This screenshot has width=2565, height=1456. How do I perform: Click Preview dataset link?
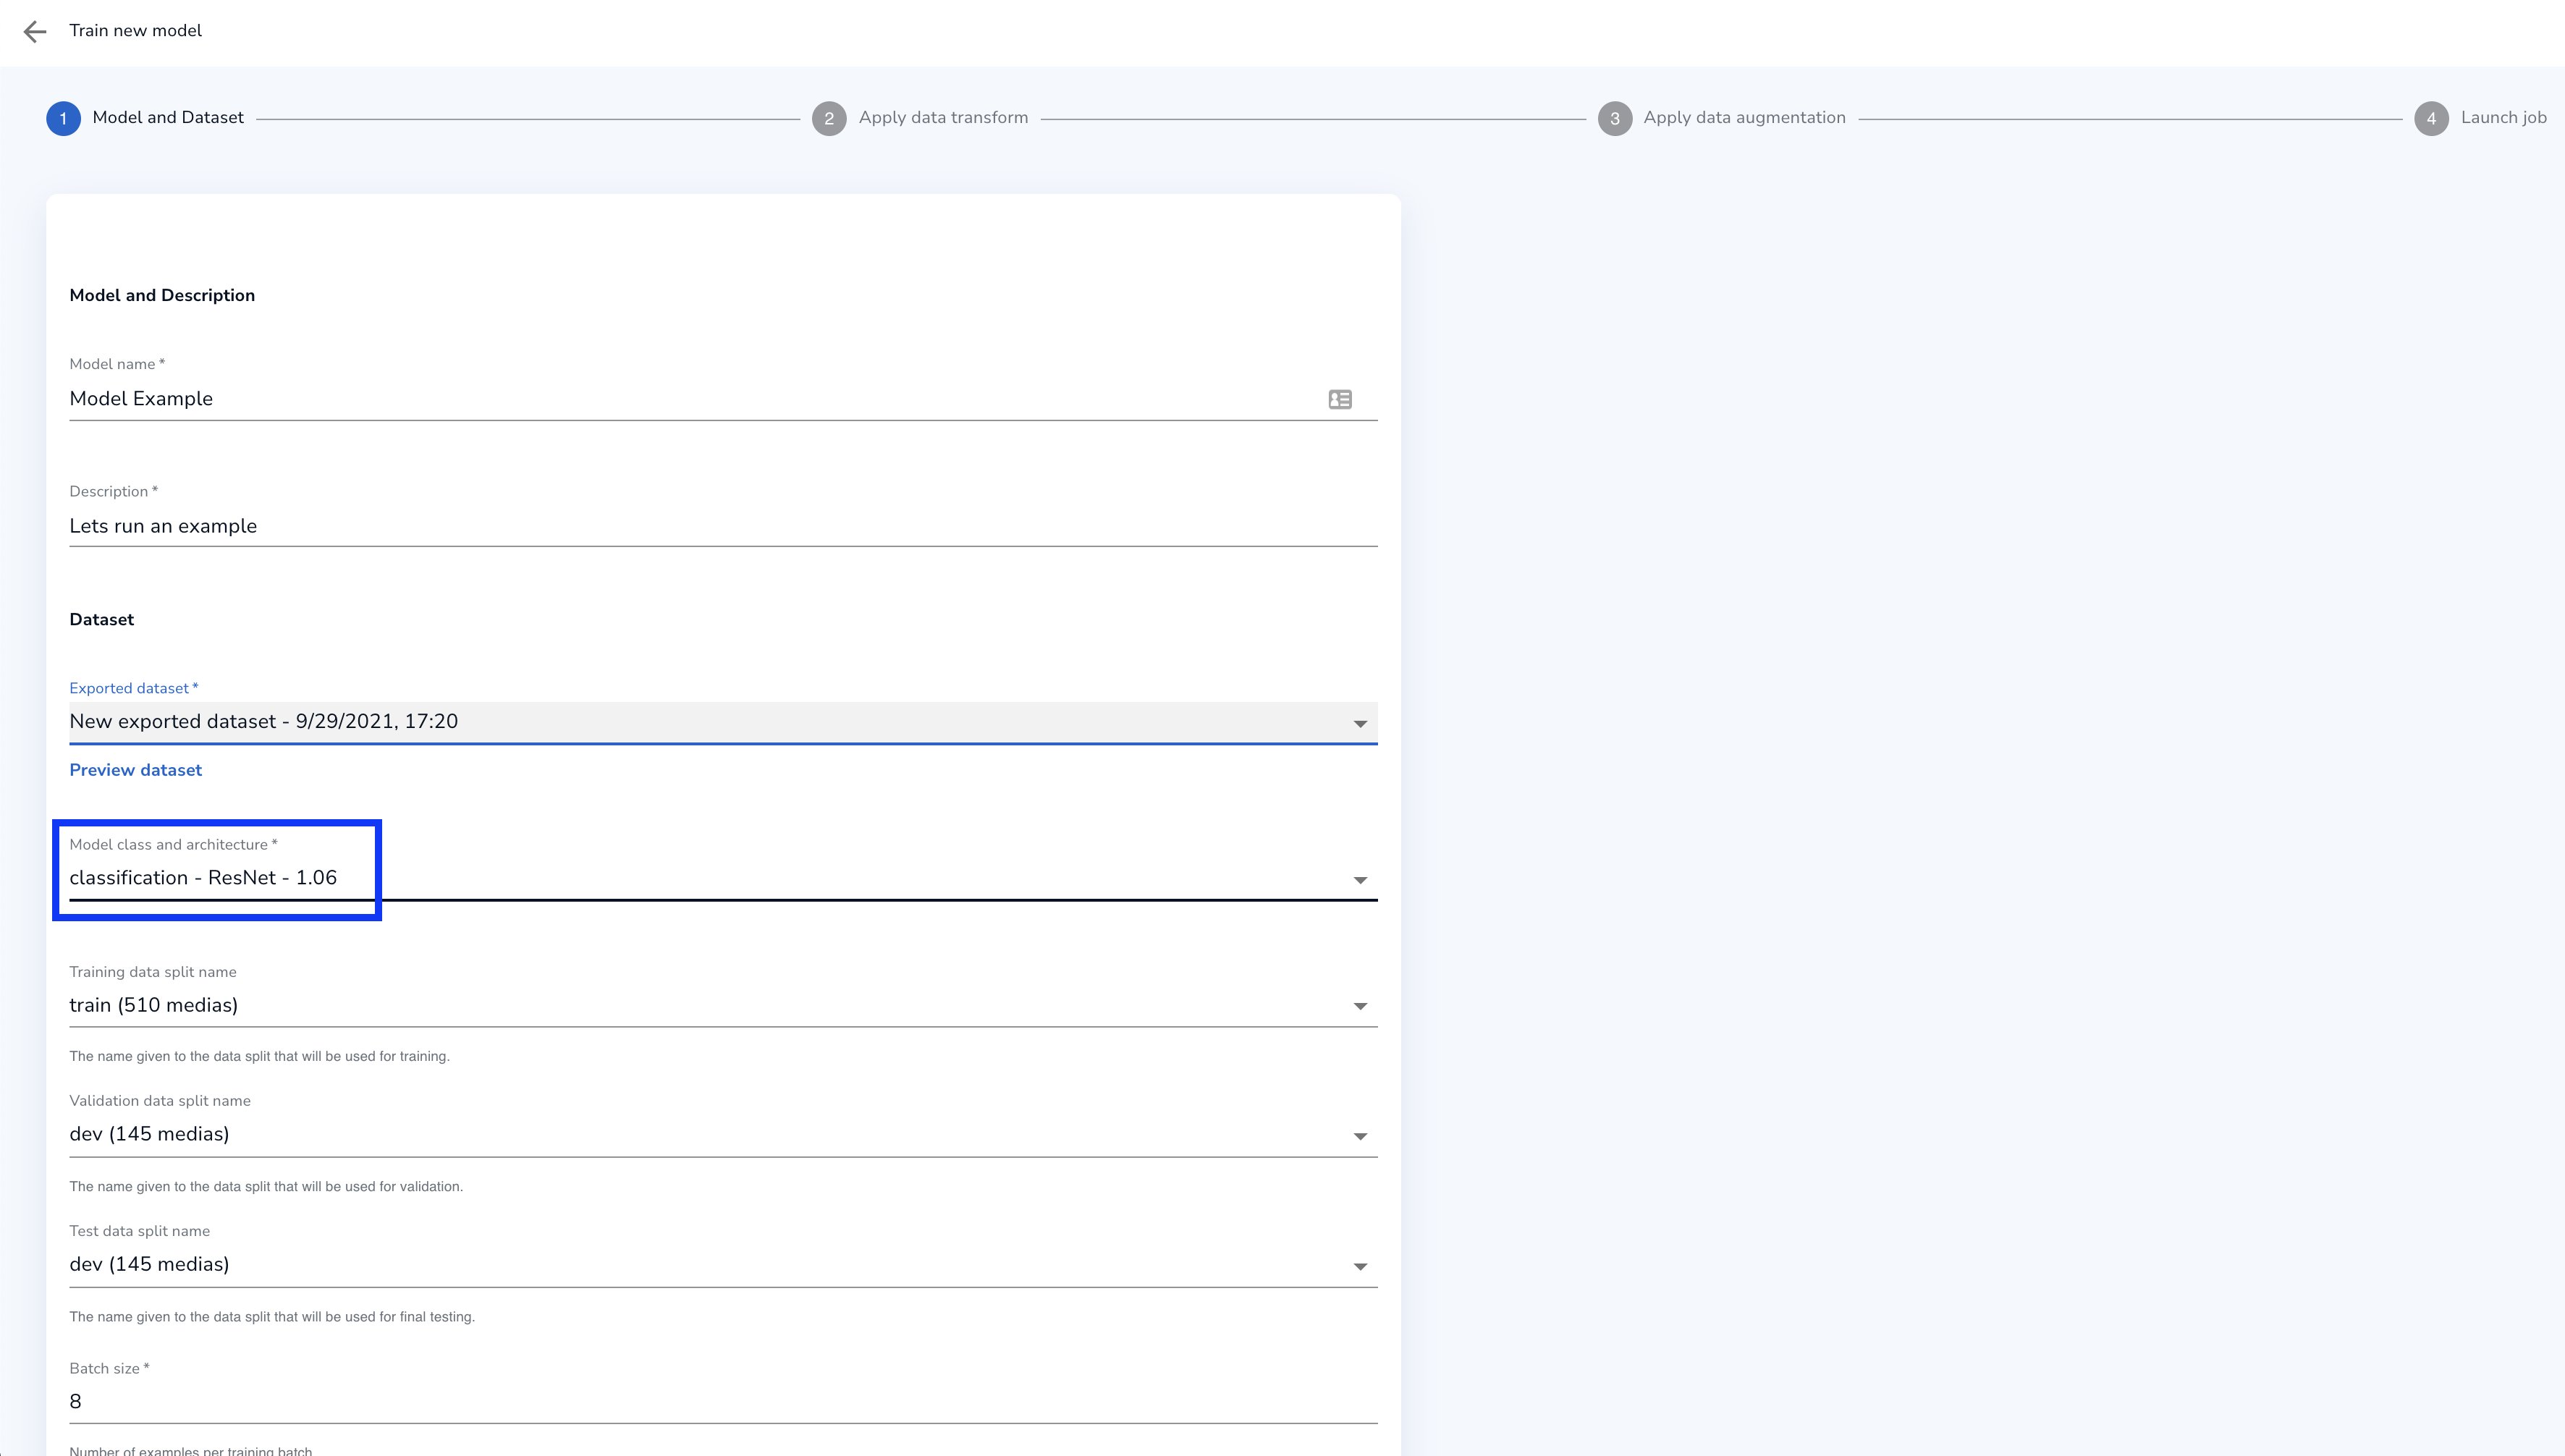tap(135, 770)
